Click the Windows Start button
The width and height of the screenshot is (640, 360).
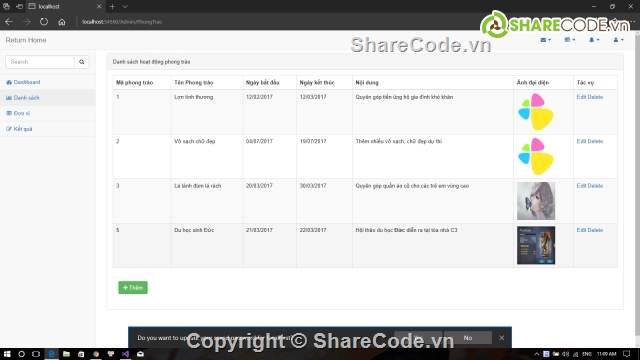click(7, 354)
